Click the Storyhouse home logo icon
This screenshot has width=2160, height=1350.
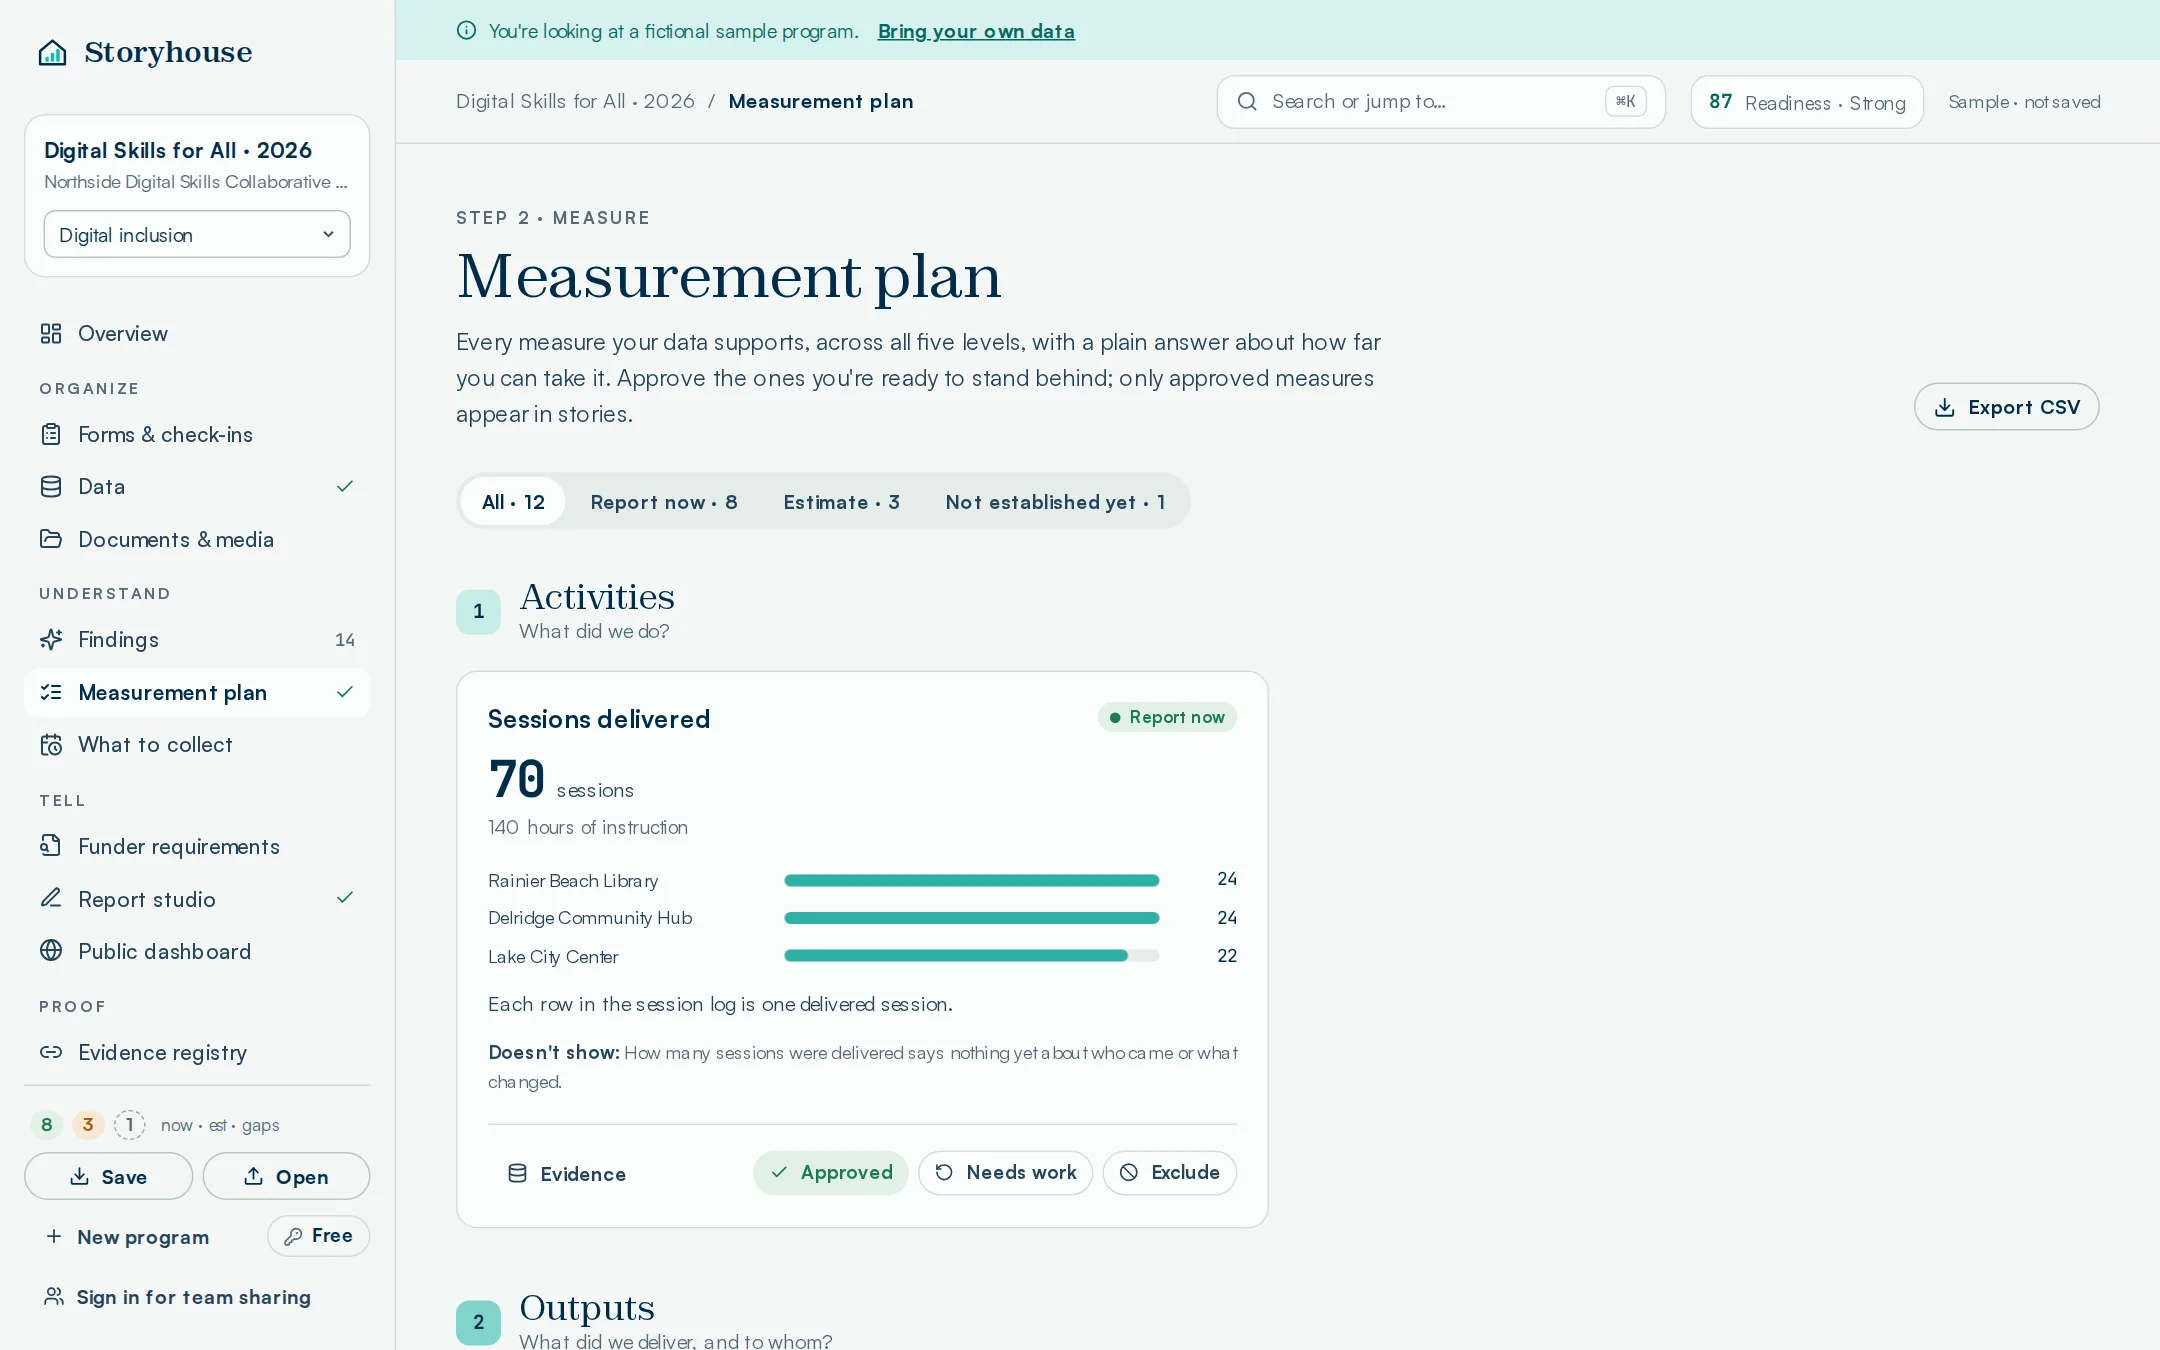(x=52, y=52)
